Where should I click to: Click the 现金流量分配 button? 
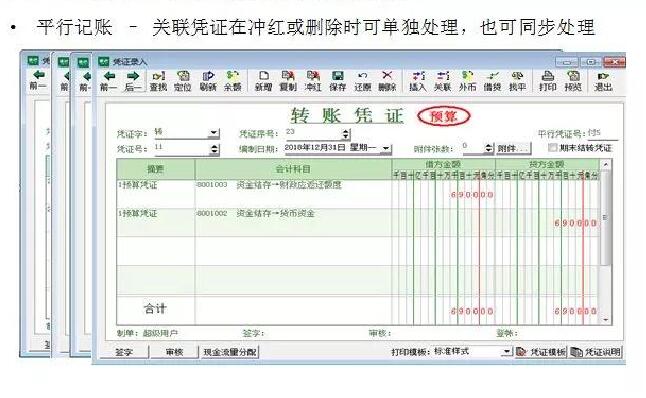(x=230, y=352)
